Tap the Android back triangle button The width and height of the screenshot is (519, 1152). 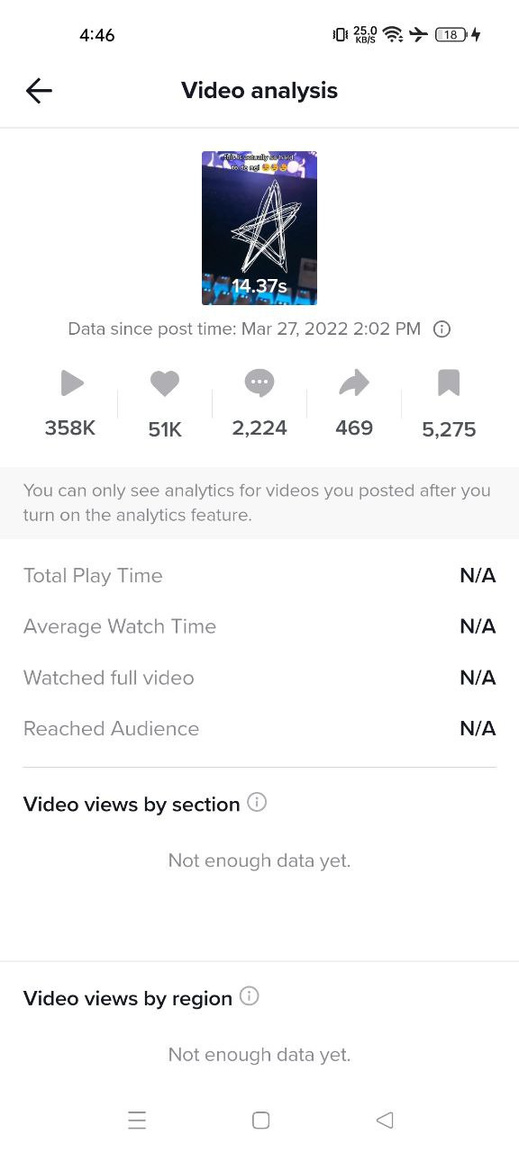pyautogui.click(x=384, y=1120)
